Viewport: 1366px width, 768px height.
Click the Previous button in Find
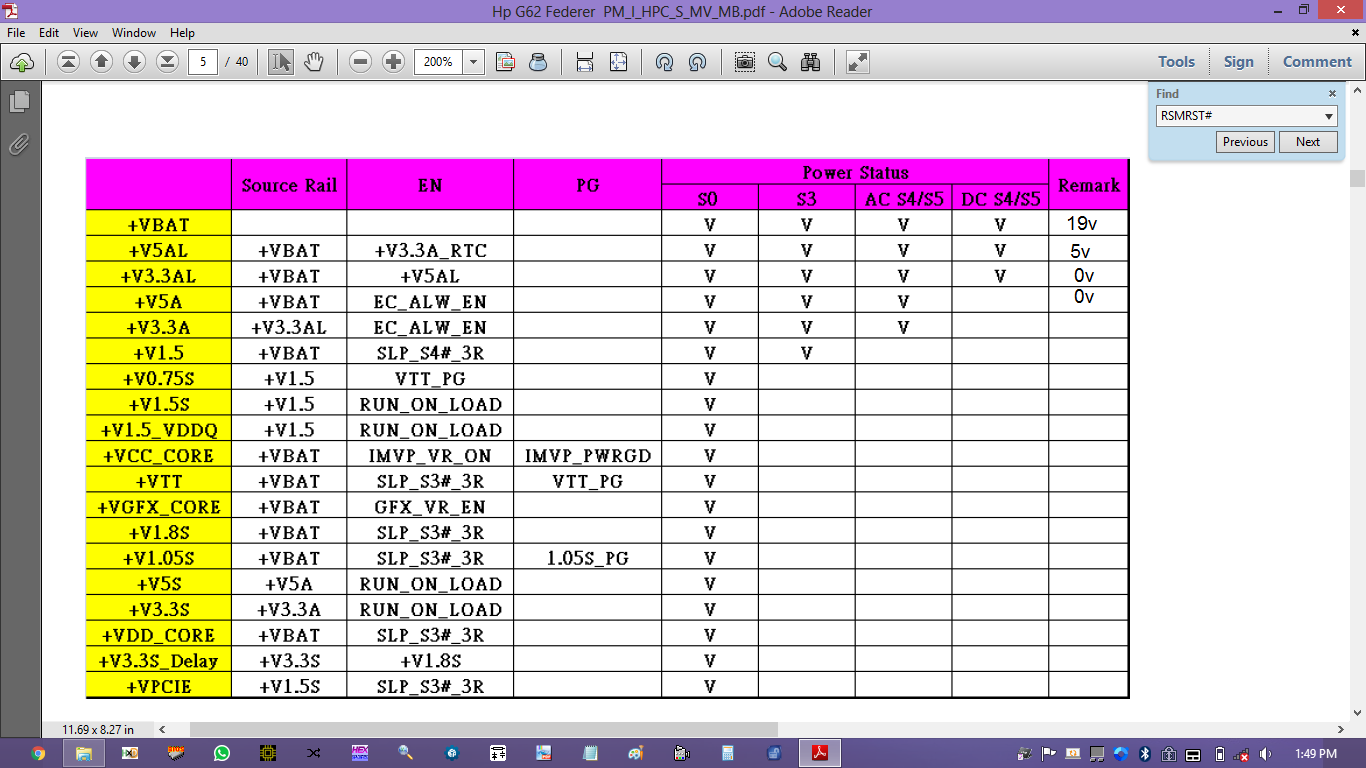click(1245, 142)
